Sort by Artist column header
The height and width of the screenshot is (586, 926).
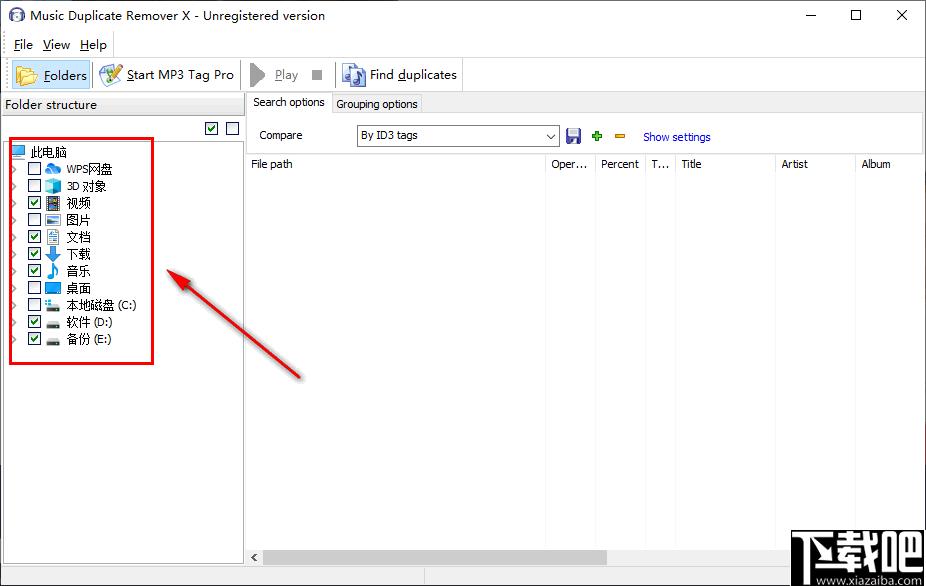(x=815, y=164)
